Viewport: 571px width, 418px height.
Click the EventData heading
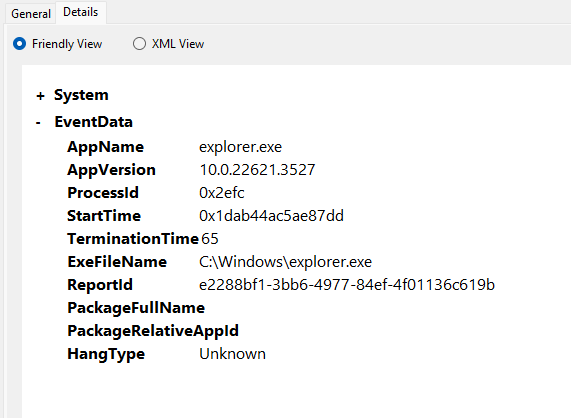94,122
